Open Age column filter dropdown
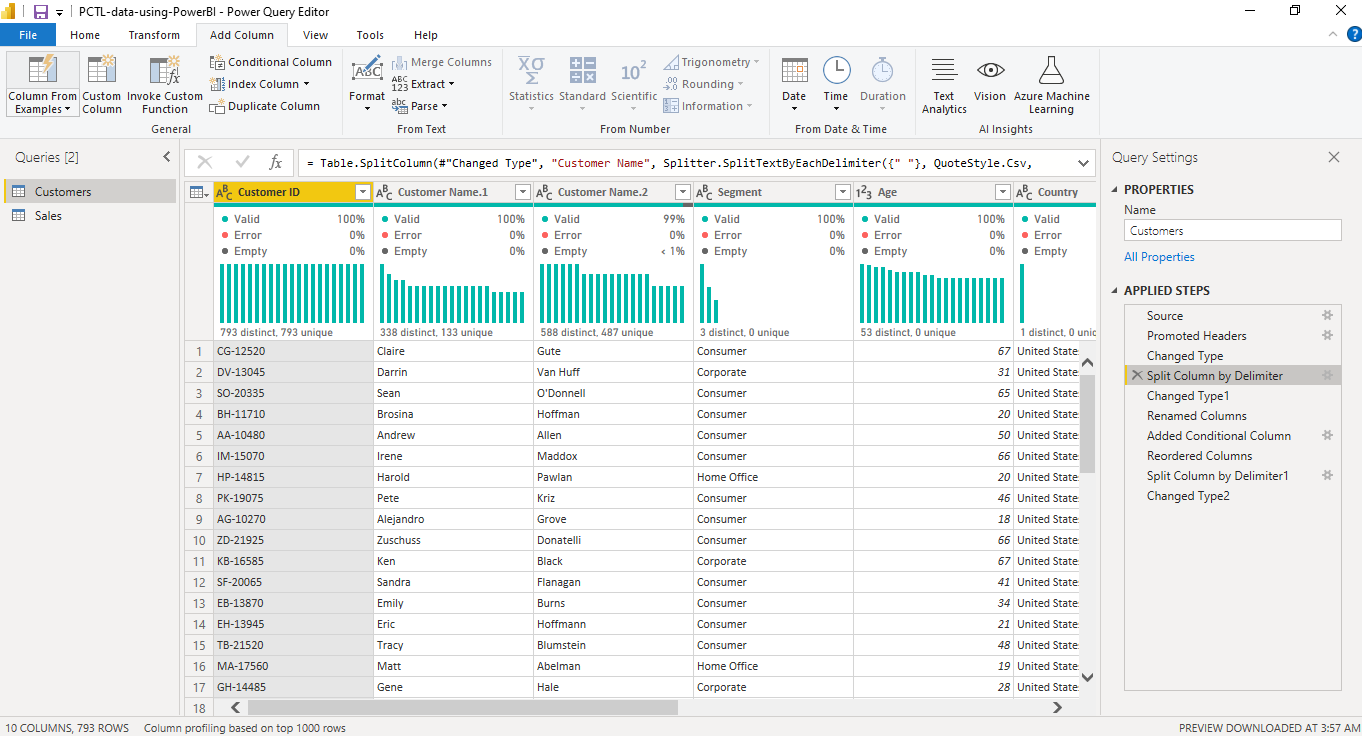Screen dimensions: 1362x736 pyautogui.click(x=1003, y=192)
